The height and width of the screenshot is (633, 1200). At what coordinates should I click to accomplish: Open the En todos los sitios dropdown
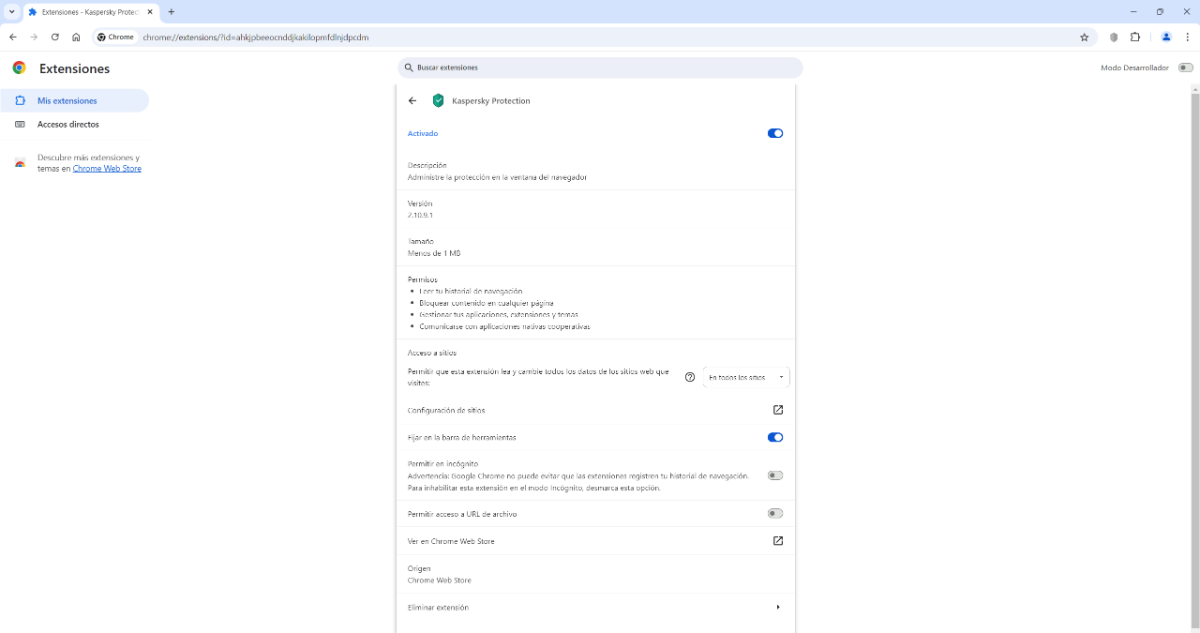click(746, 377)
